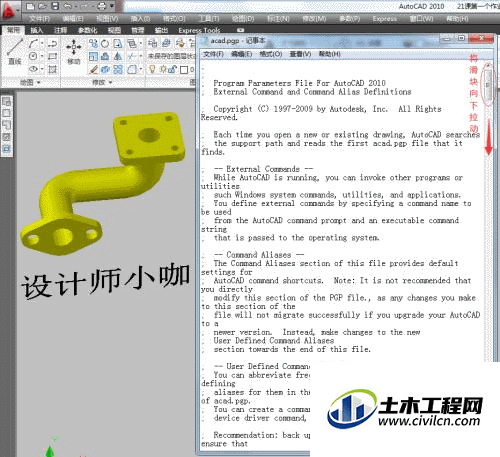Click the Plot (printer) icon in quick access toolbar
Screen dimensions: 500x457
click(102, 6)
